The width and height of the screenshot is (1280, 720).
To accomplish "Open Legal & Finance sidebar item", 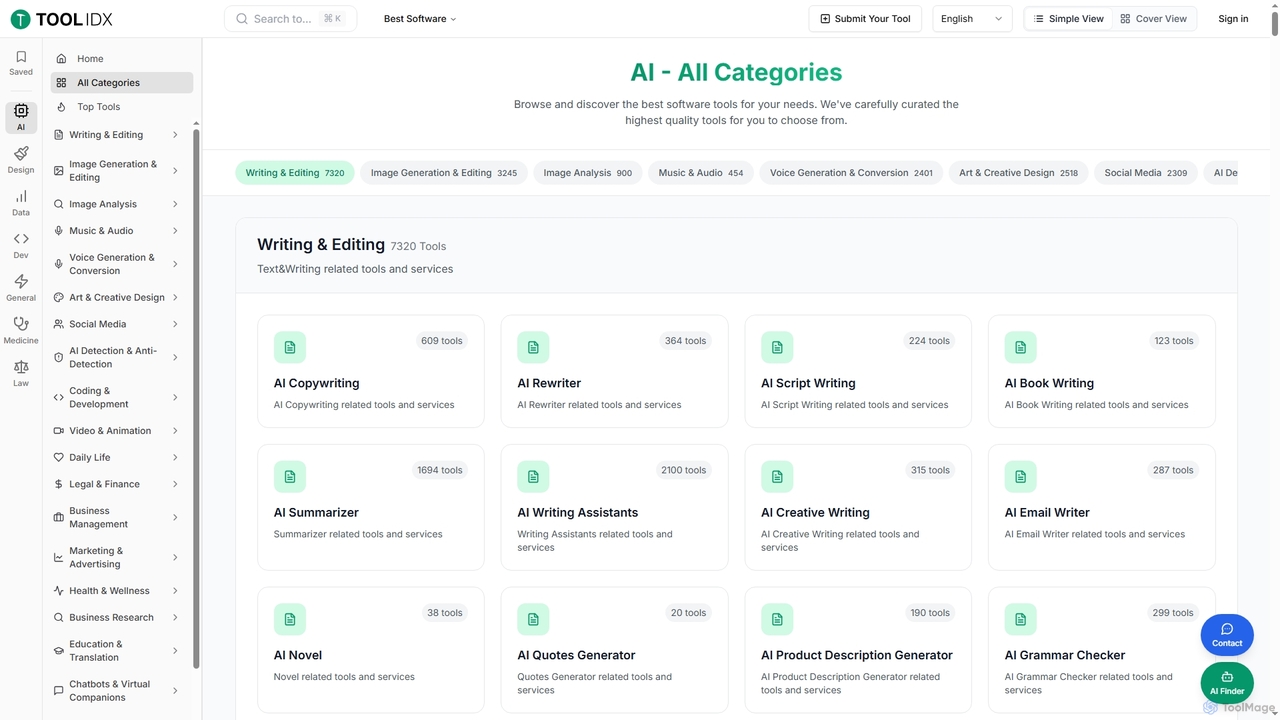I will point(118,484).
